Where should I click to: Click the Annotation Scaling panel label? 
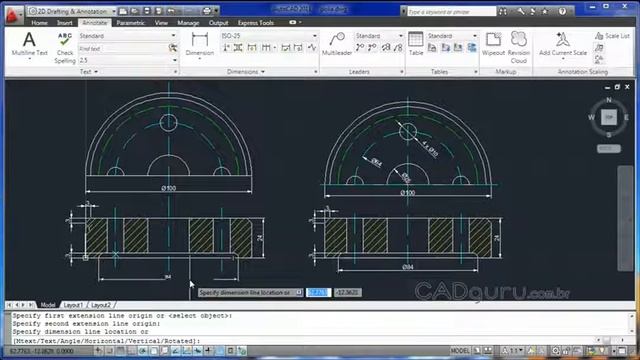coord(582,72)
